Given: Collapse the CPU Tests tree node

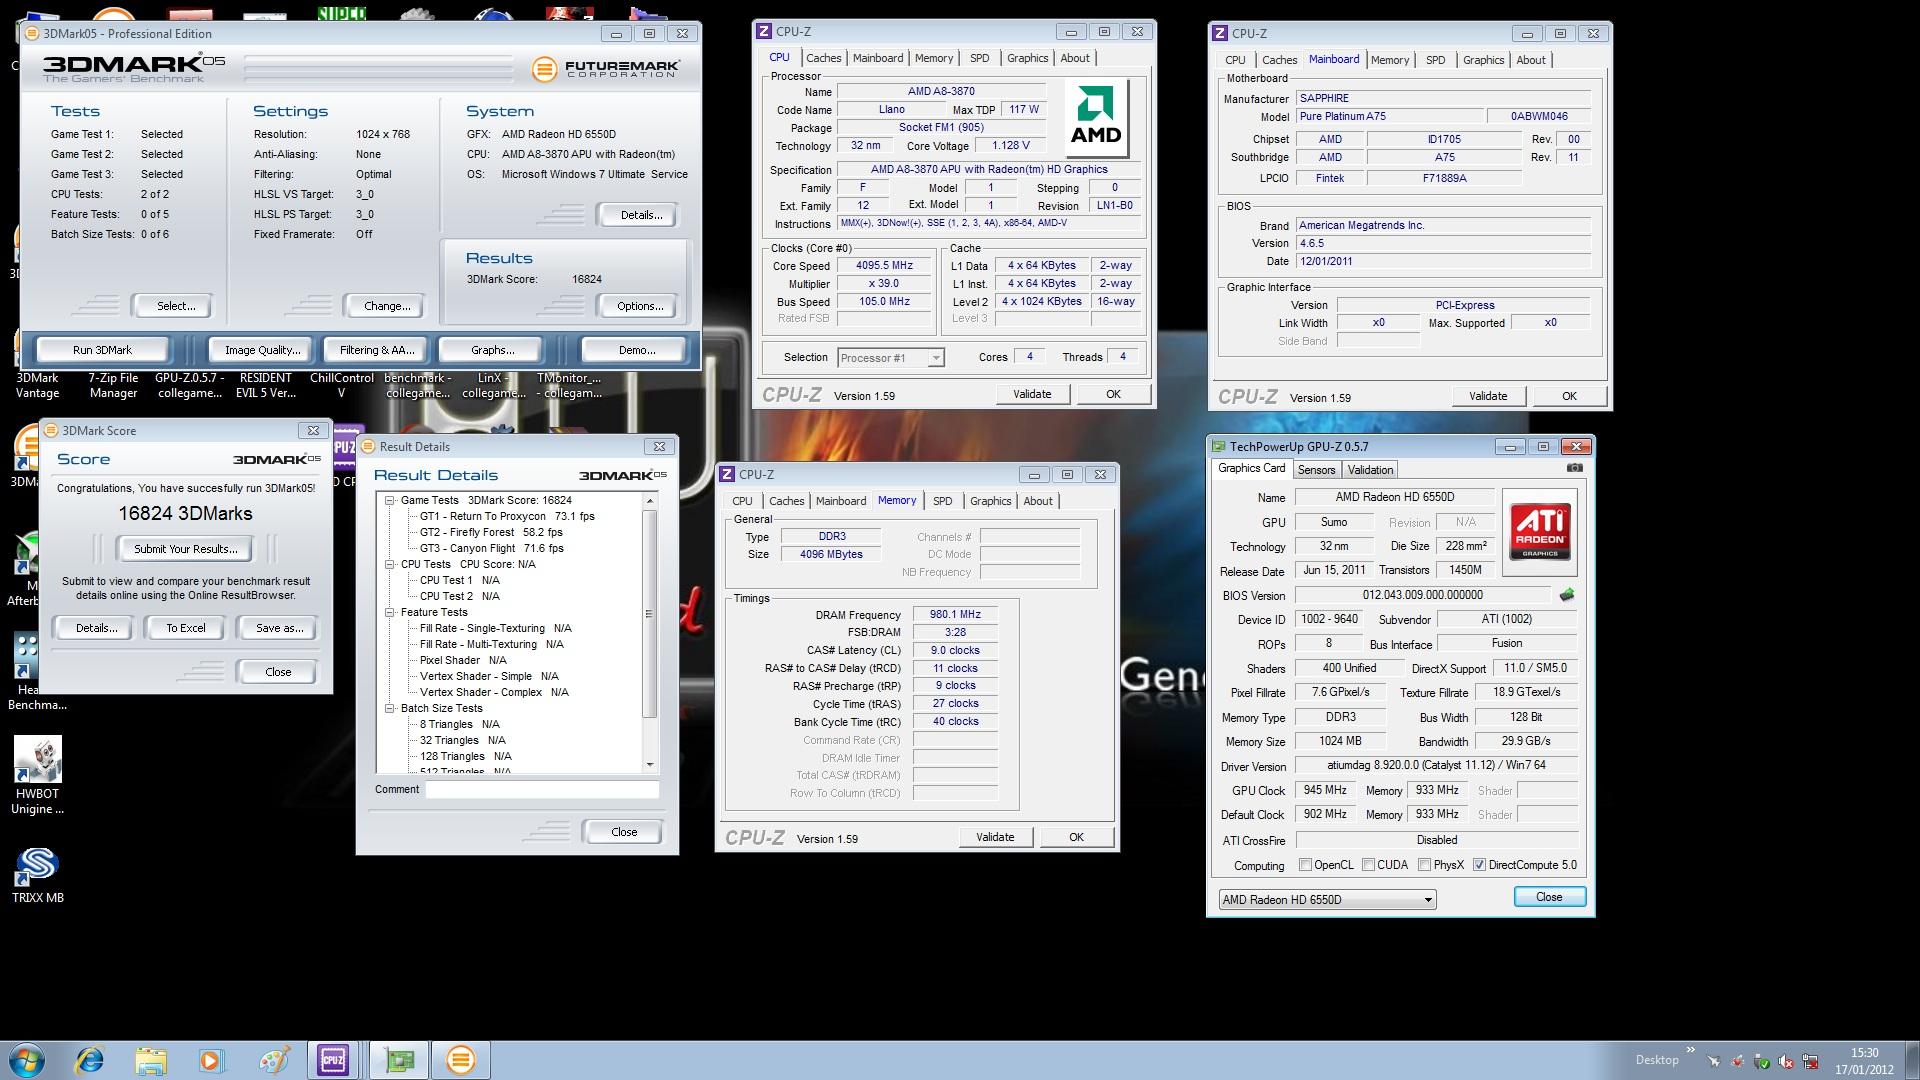Looking at the screenshot, I should 390,564.
